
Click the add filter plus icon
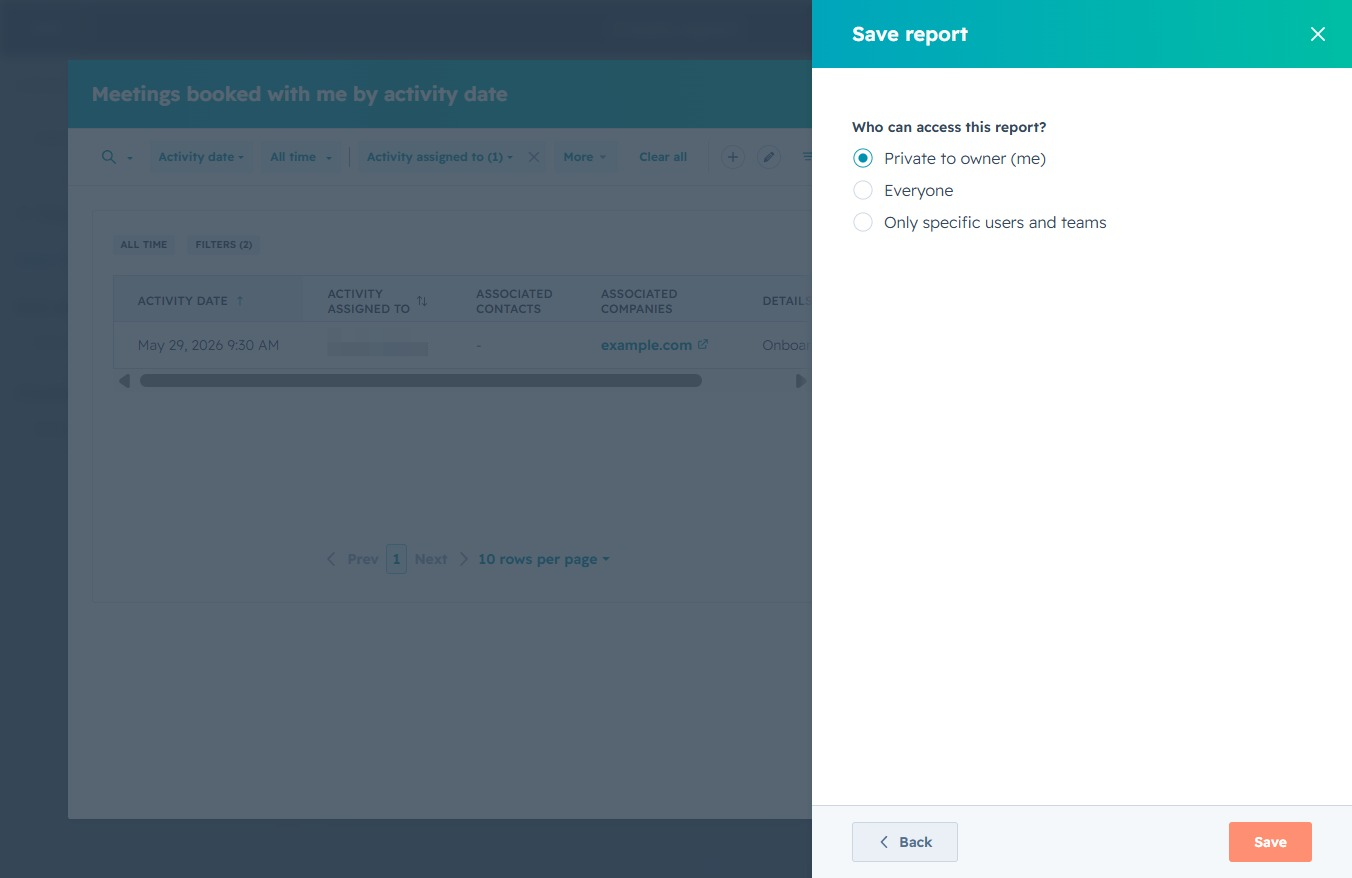(x=733, y=157)
